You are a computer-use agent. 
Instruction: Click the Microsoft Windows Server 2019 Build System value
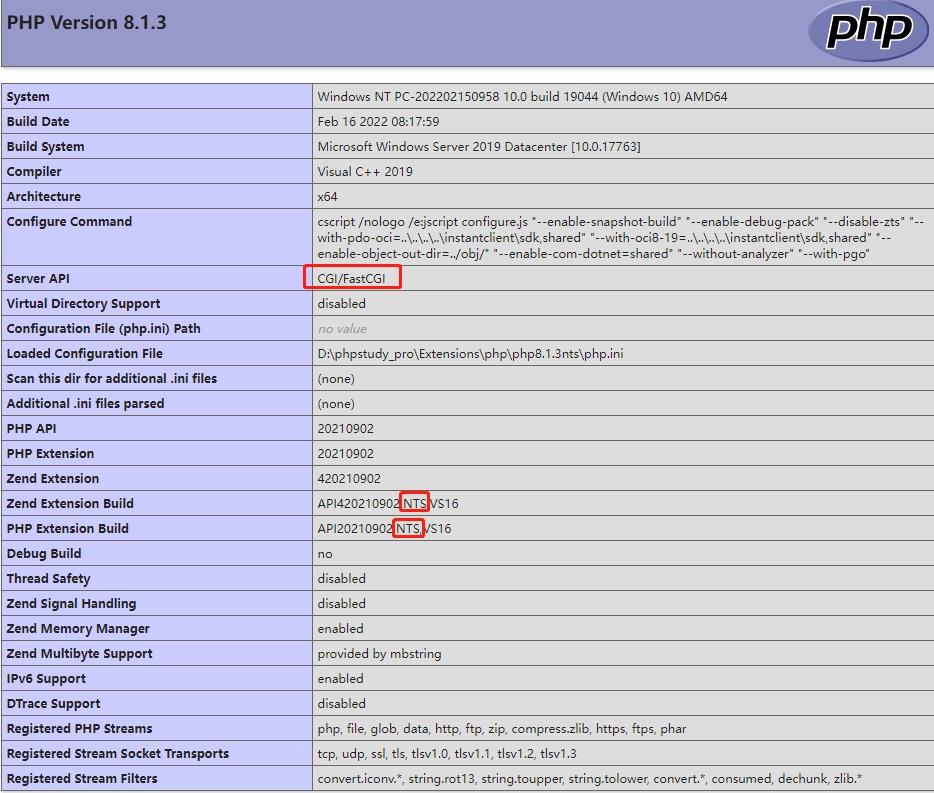479,146
